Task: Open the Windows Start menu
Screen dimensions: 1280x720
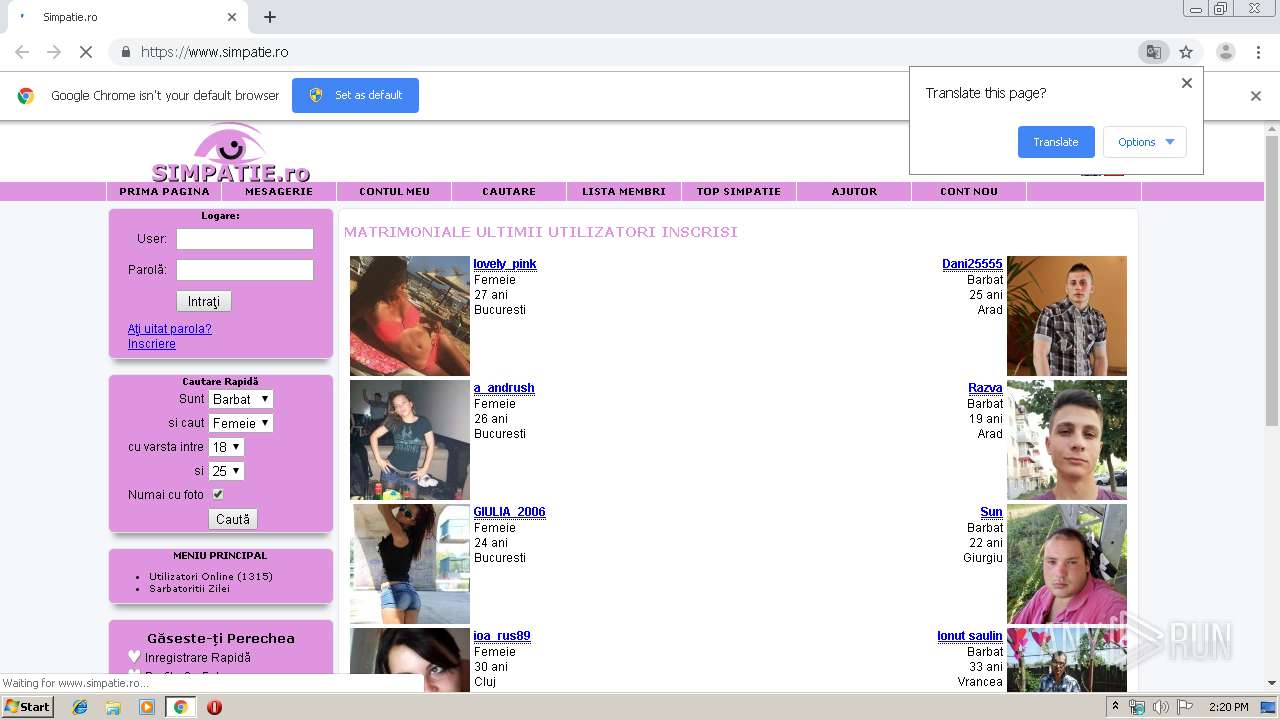Action: [27, 707]
